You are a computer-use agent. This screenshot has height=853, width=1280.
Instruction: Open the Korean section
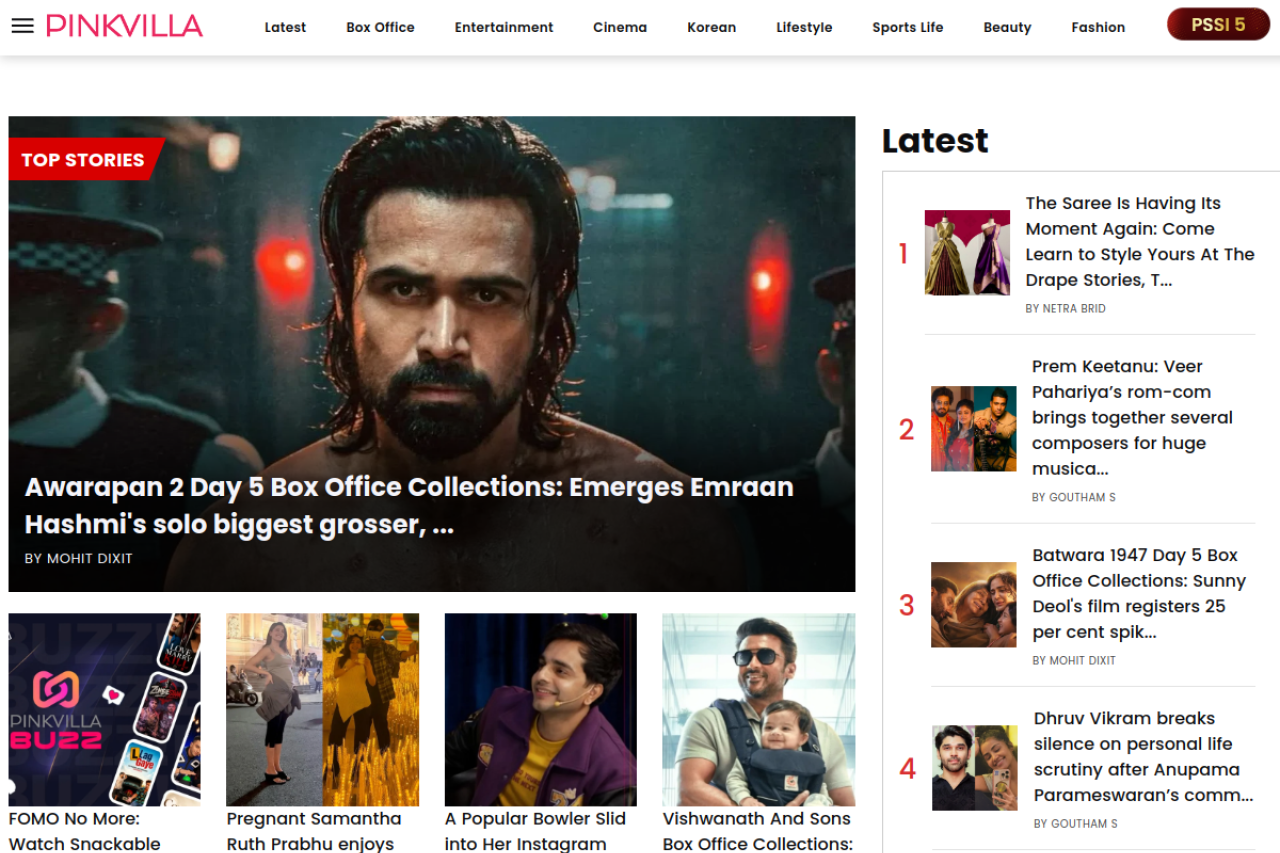[x=711, y=27]
